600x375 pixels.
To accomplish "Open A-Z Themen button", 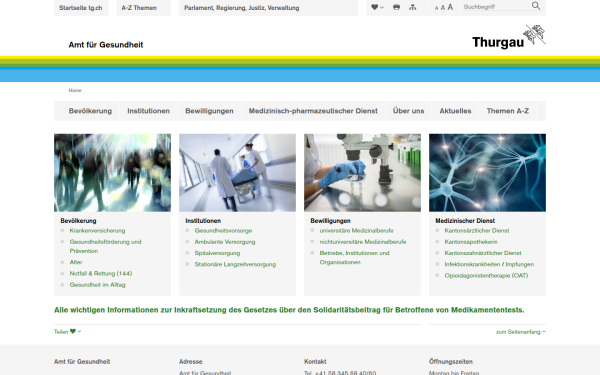I will pos(143,8).
